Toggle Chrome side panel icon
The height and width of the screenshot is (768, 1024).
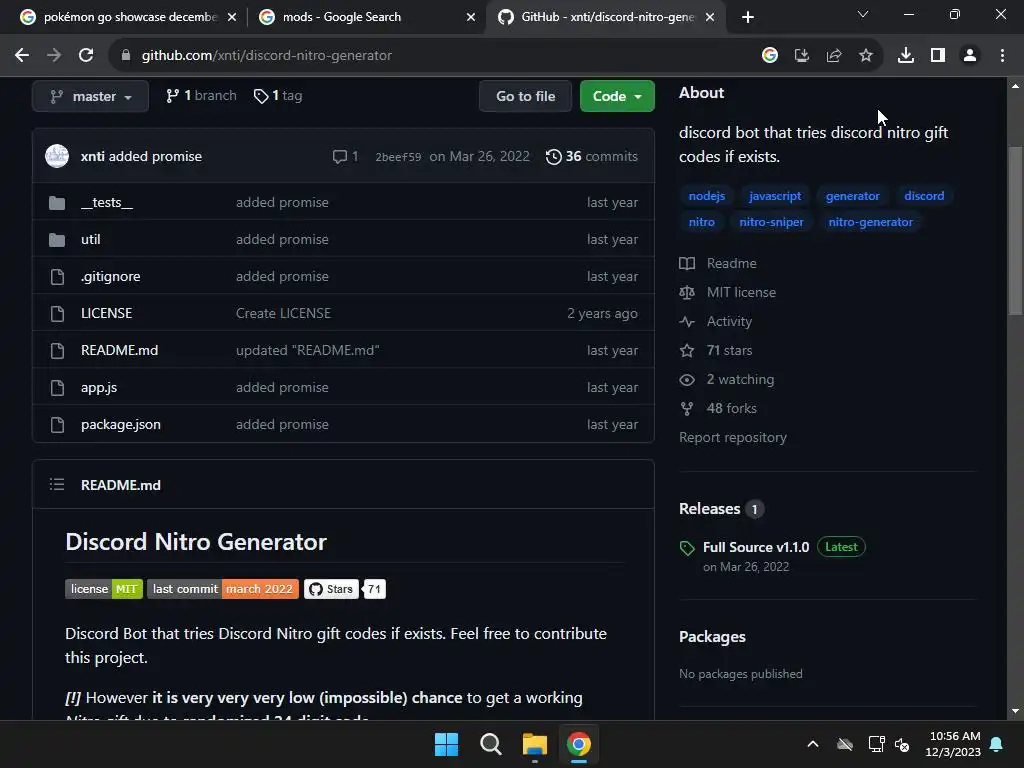point(938,56)
